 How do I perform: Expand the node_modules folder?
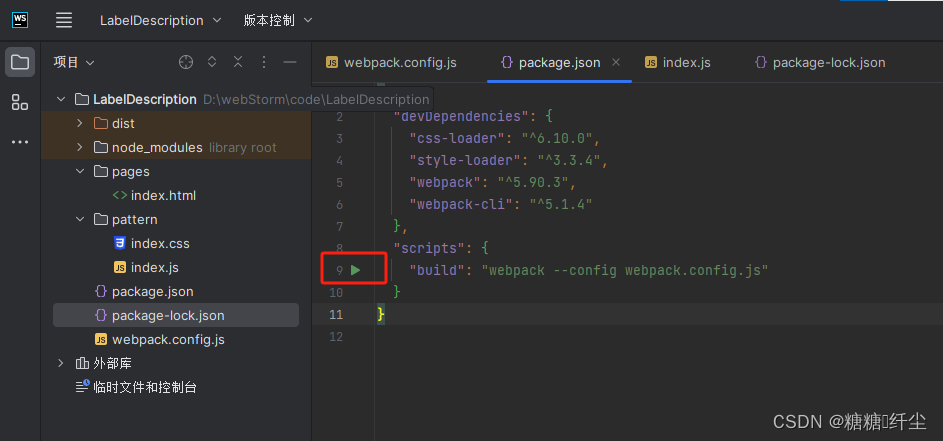tap(80, 147)
